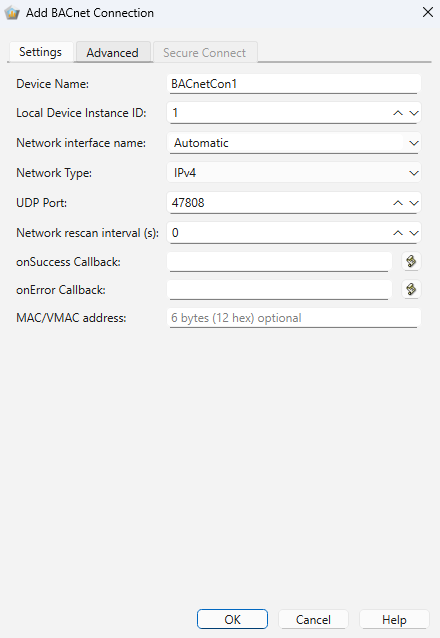Screen dimensions: 440x638
Task: Click the 'Local Device Instance ID:' label
Action: click(81, 113)
